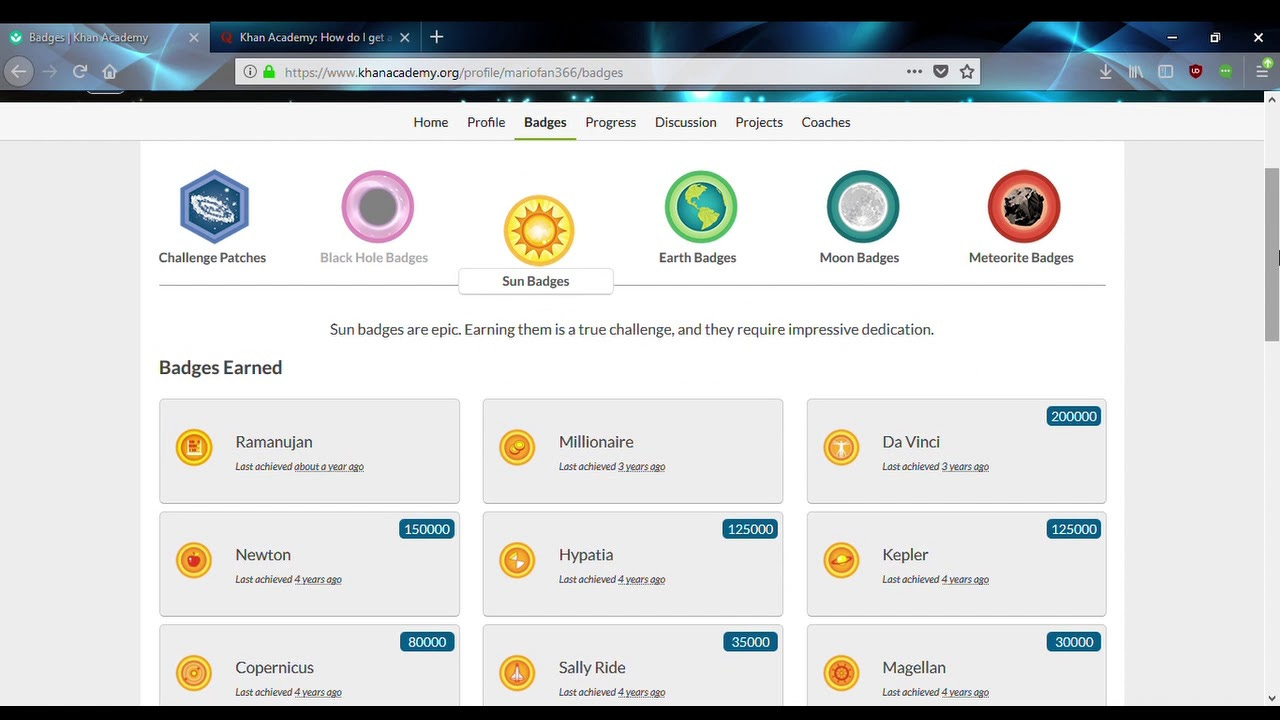Screen dimensions: 1280x720
Task: Open the Discussion tab
Action: 686,122
